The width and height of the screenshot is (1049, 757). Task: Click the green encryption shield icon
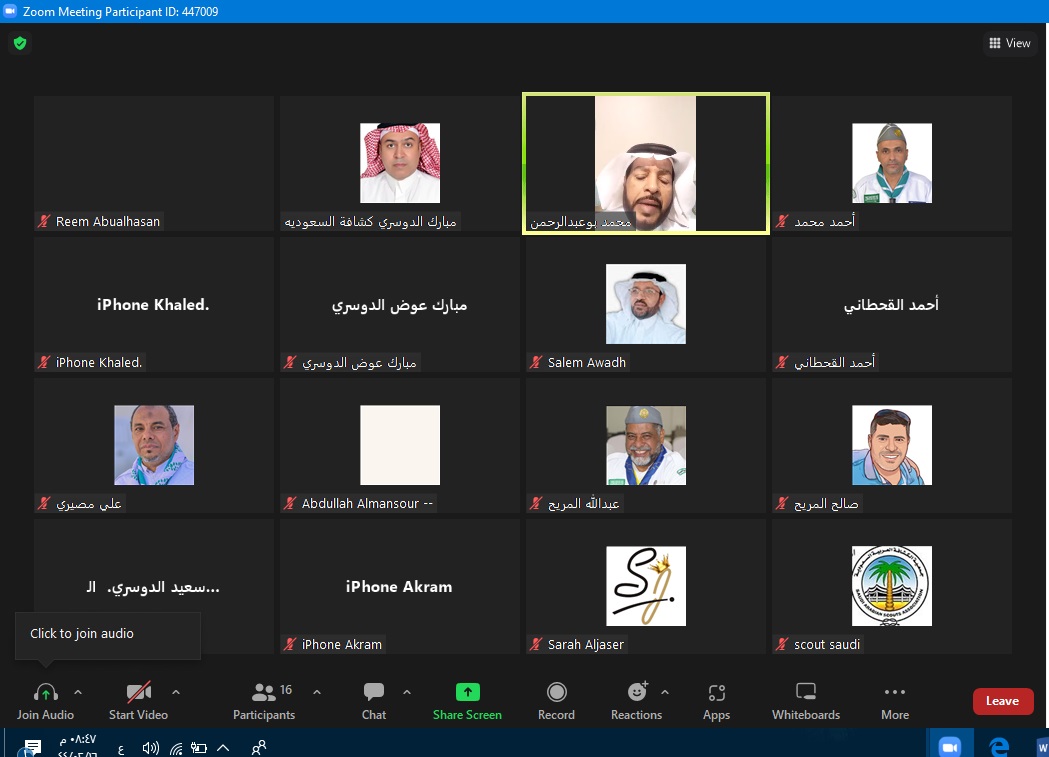coord(19,43)
